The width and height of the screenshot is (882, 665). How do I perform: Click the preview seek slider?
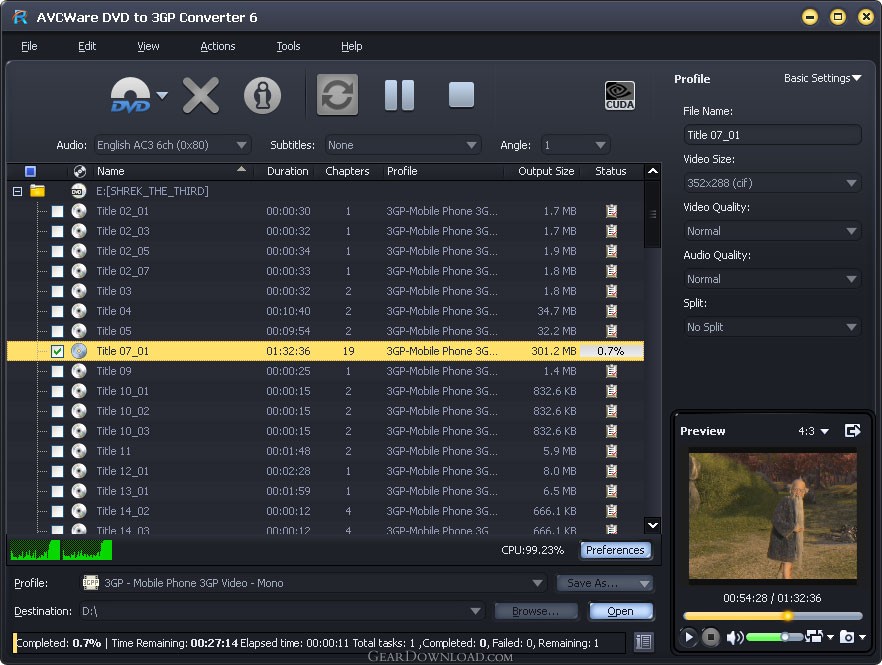772,616
